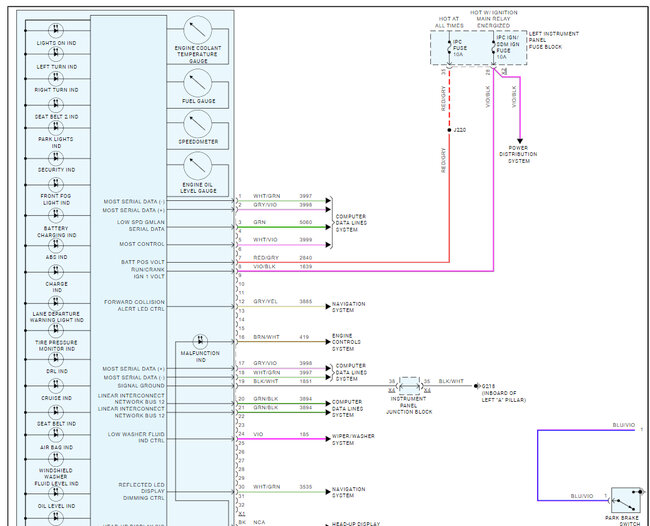
Task: Click the arrowhead pointing to Power Distribution System
Action: 520,141
